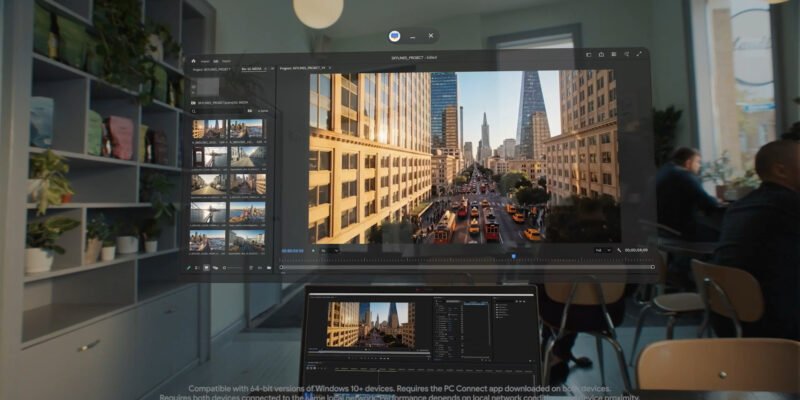Open the playback resolution Full dropdown
This screenshot has height=400, width=800.
point(604,250)
